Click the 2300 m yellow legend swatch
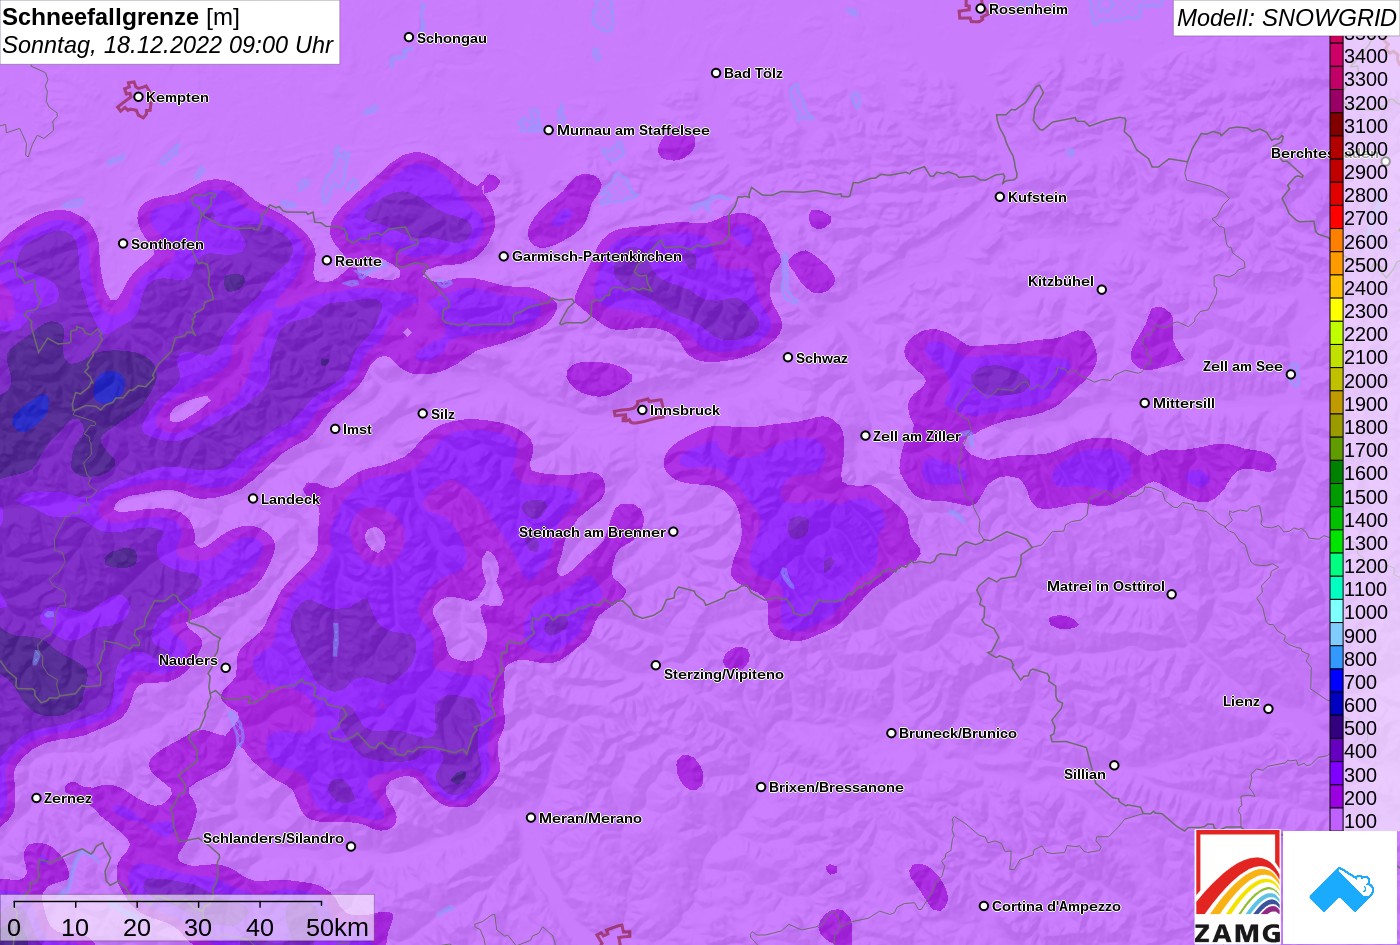This screenshot has height=945, width=1400. point(1336,311)
